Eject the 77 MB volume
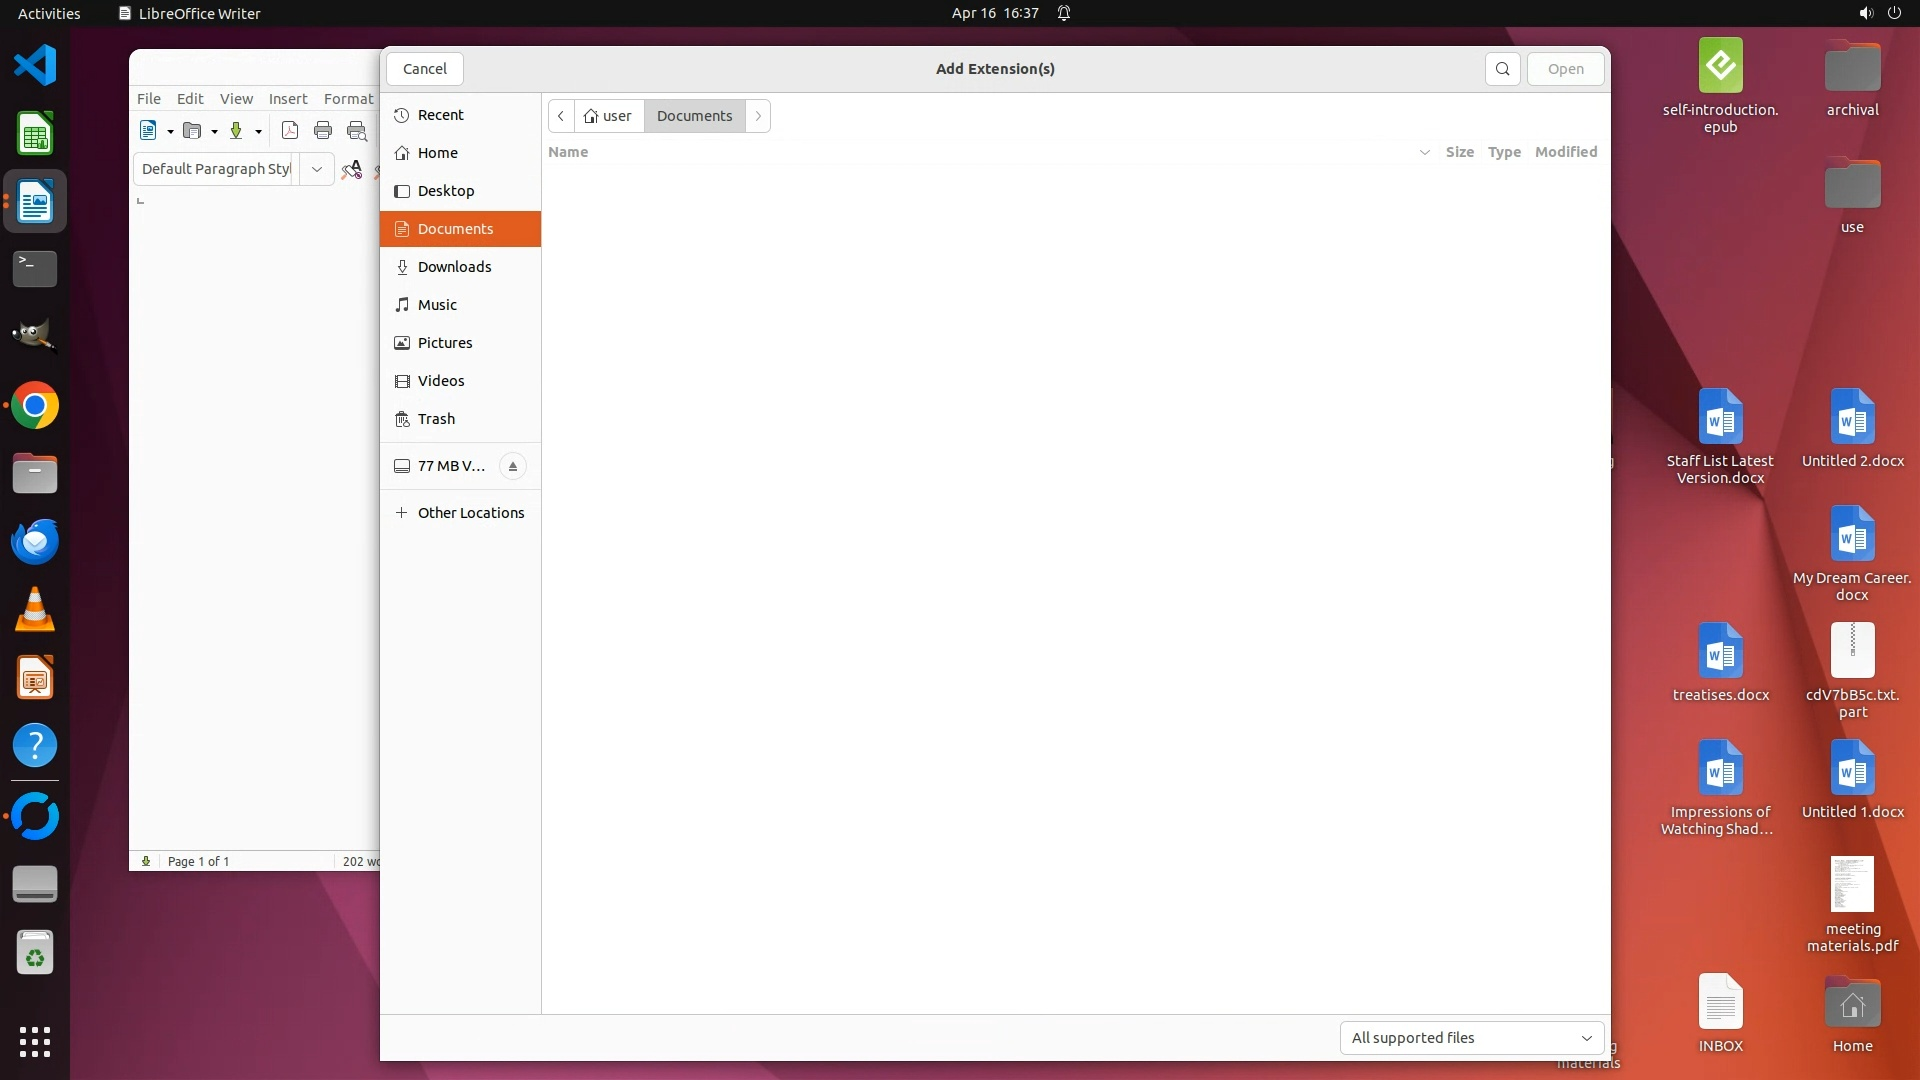The image size is (1920, 1080). pyautogui.click(x=512, y=466)
